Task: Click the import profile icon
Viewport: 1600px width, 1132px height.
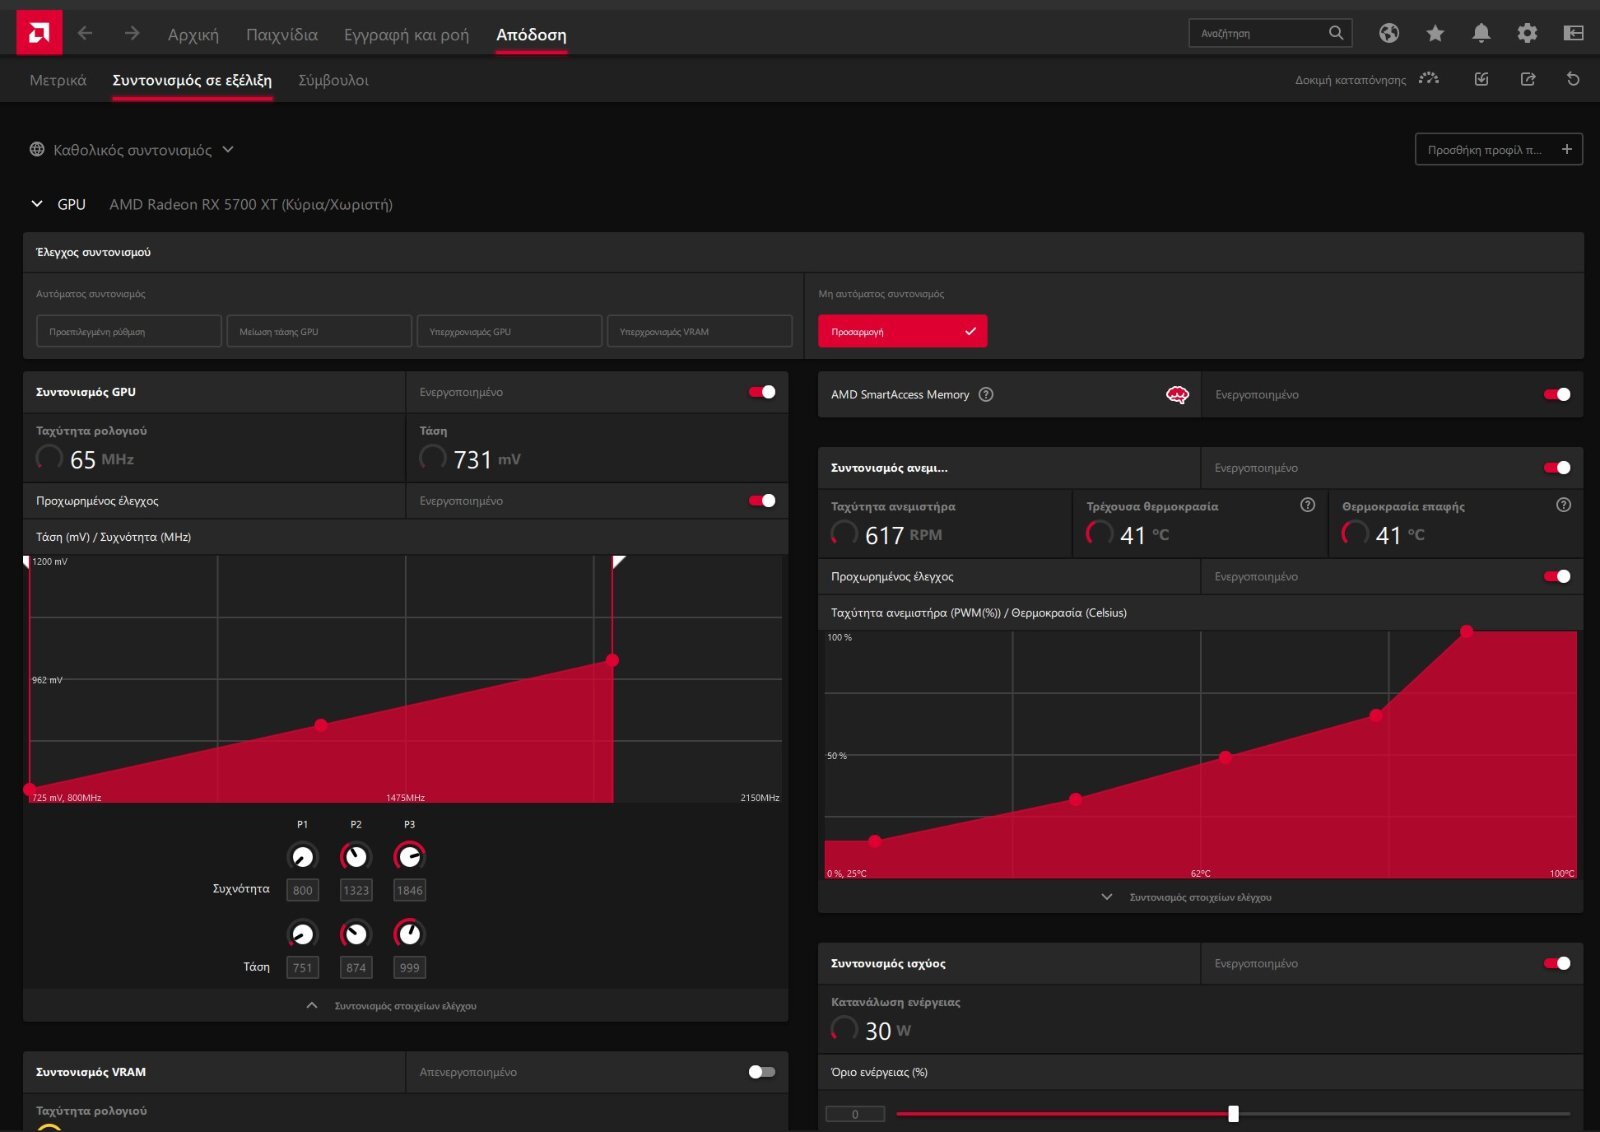Action: 1482,79
